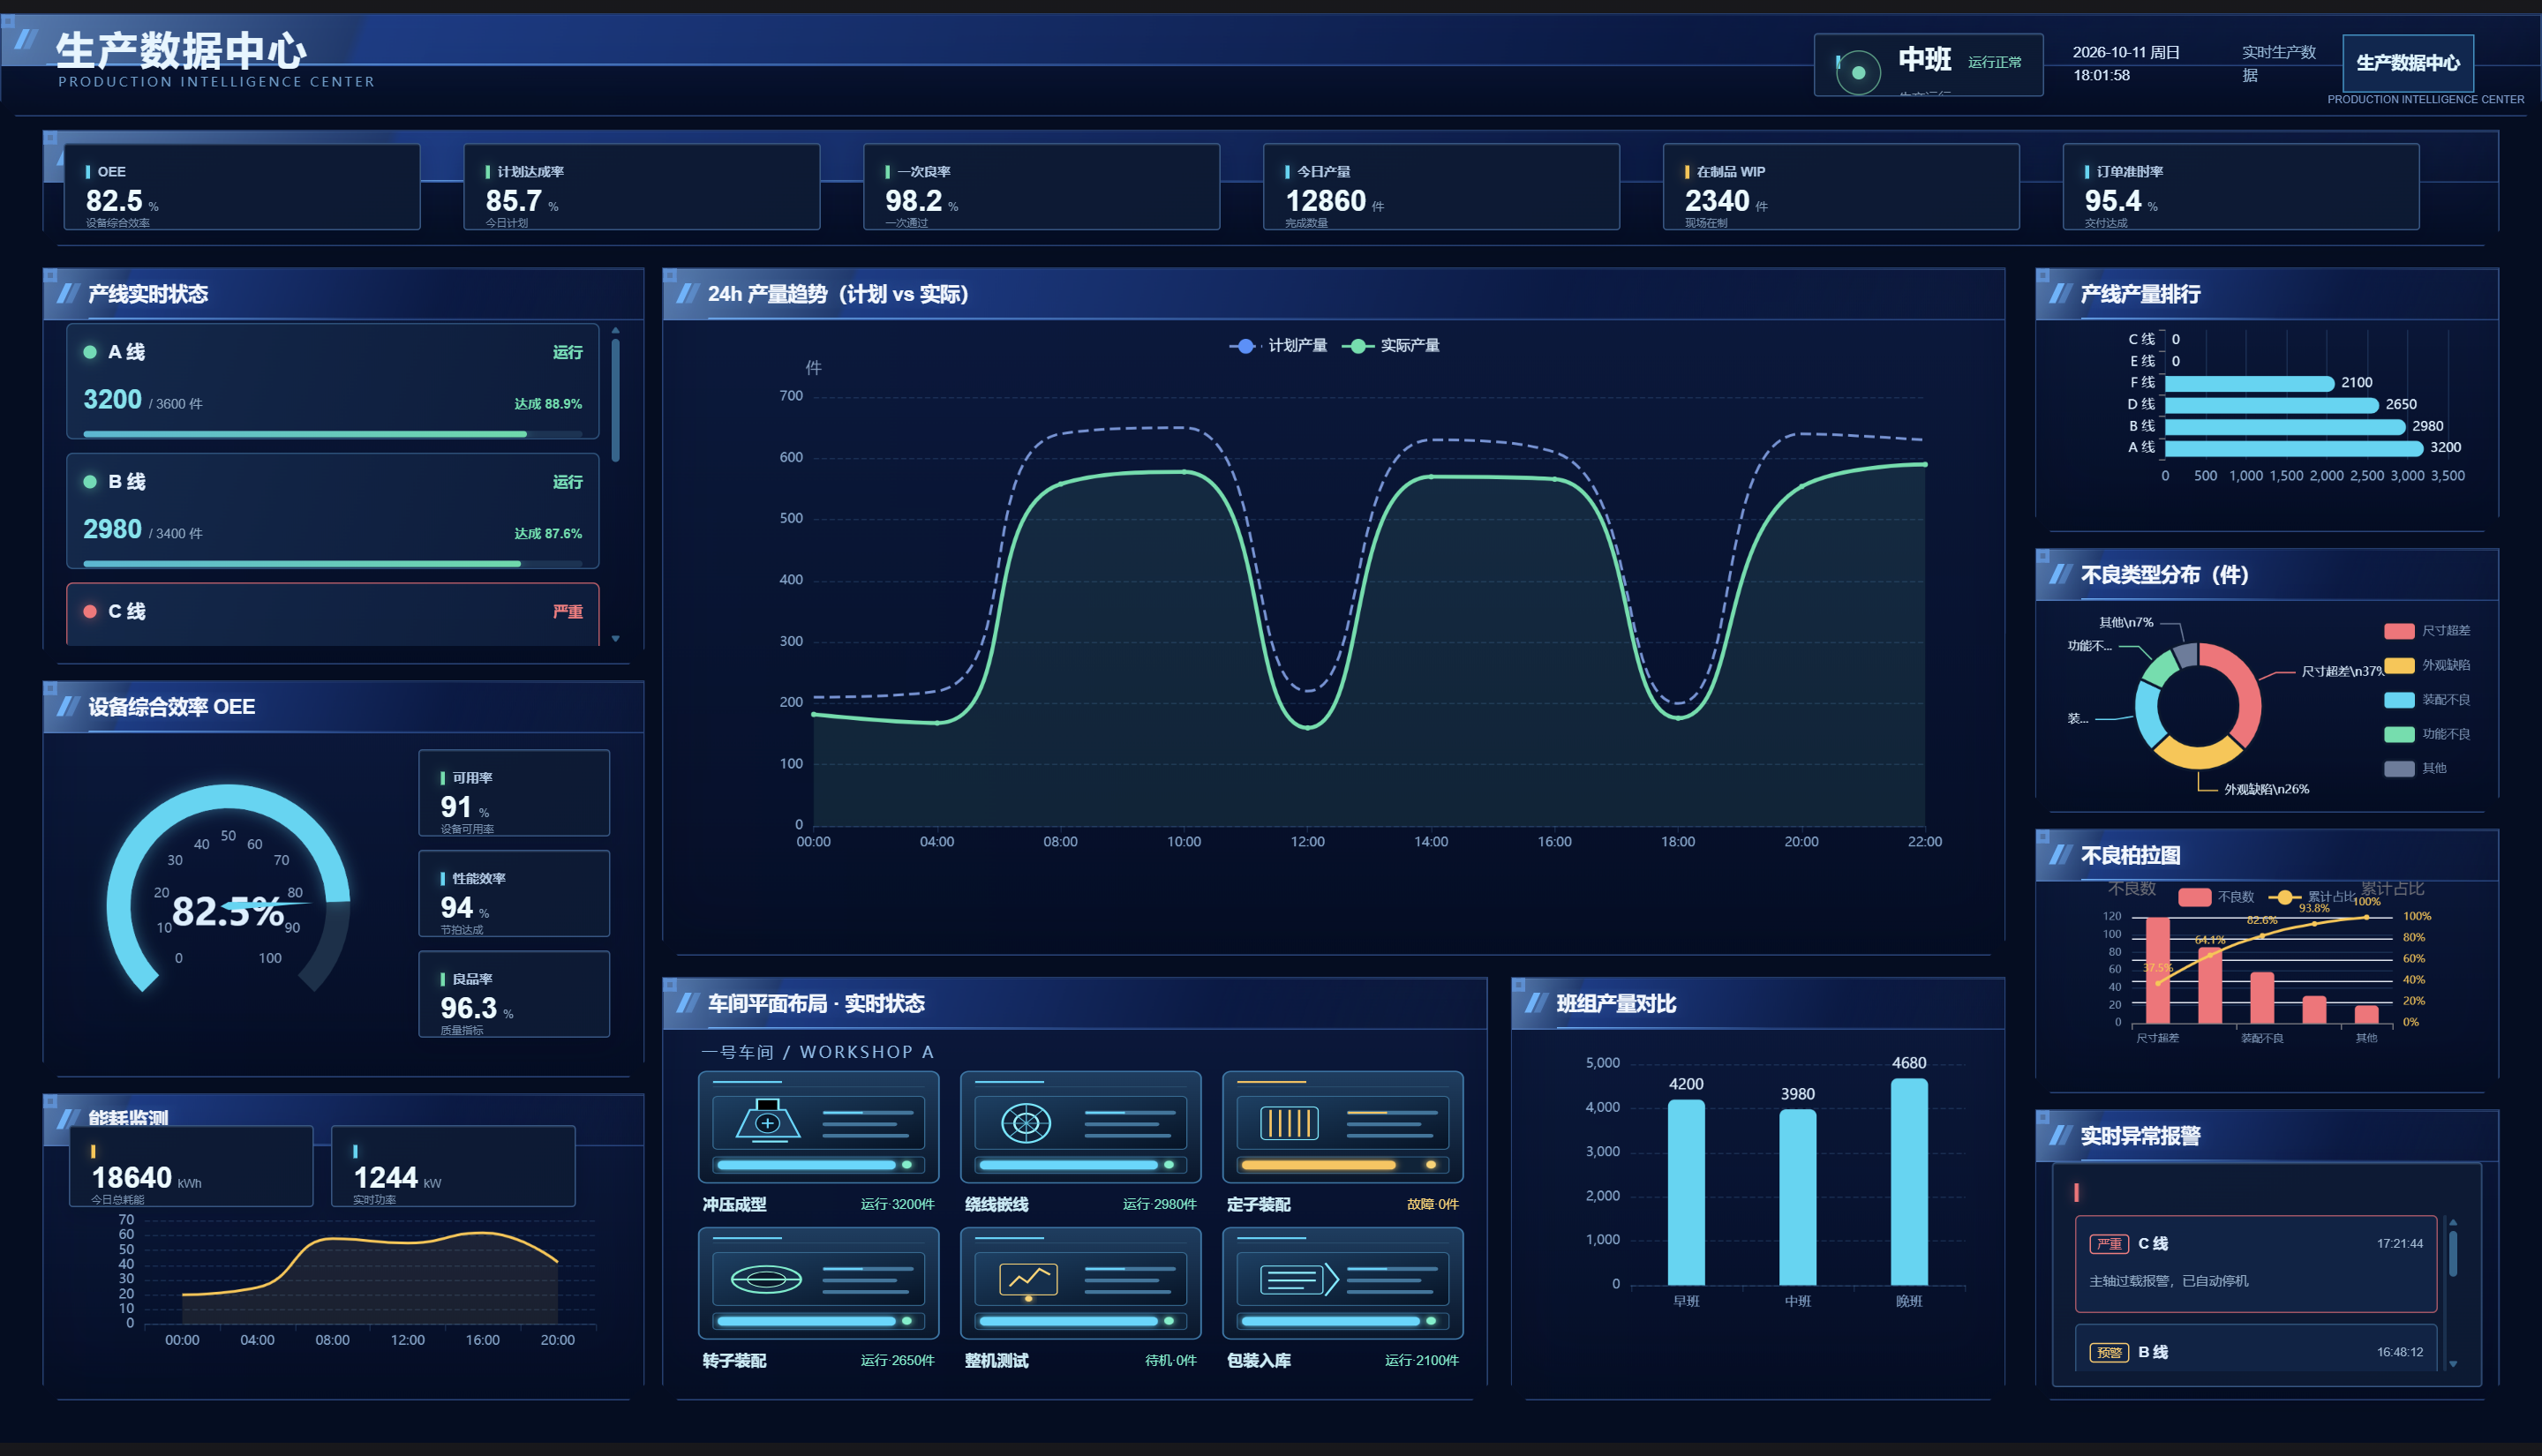Click the A 线 production progress bar
Screen dimensions: 2542x1456
point(333,434)
